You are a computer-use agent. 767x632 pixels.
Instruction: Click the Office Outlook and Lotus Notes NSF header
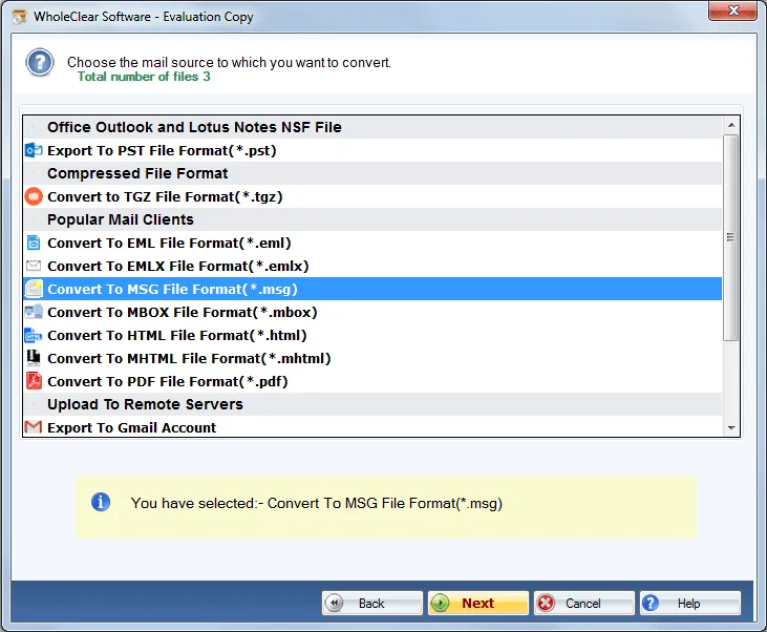point(372,127)
